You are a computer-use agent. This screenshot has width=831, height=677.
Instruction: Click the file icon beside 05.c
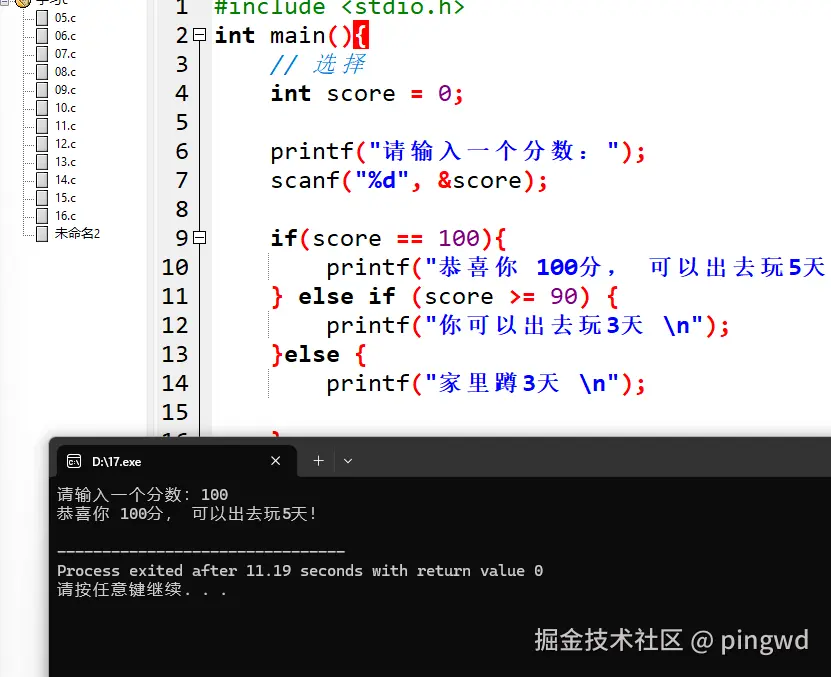[x=42, y=18]
